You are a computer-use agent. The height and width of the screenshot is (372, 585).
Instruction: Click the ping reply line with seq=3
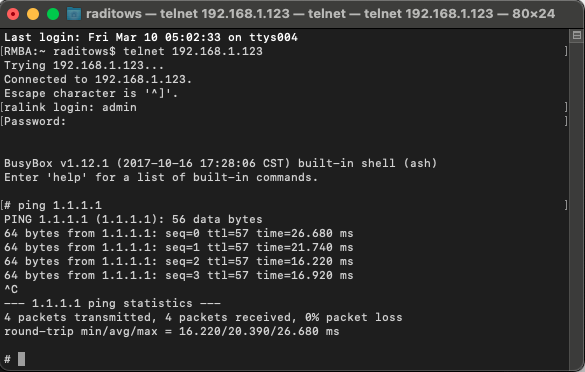click(179, 275)
